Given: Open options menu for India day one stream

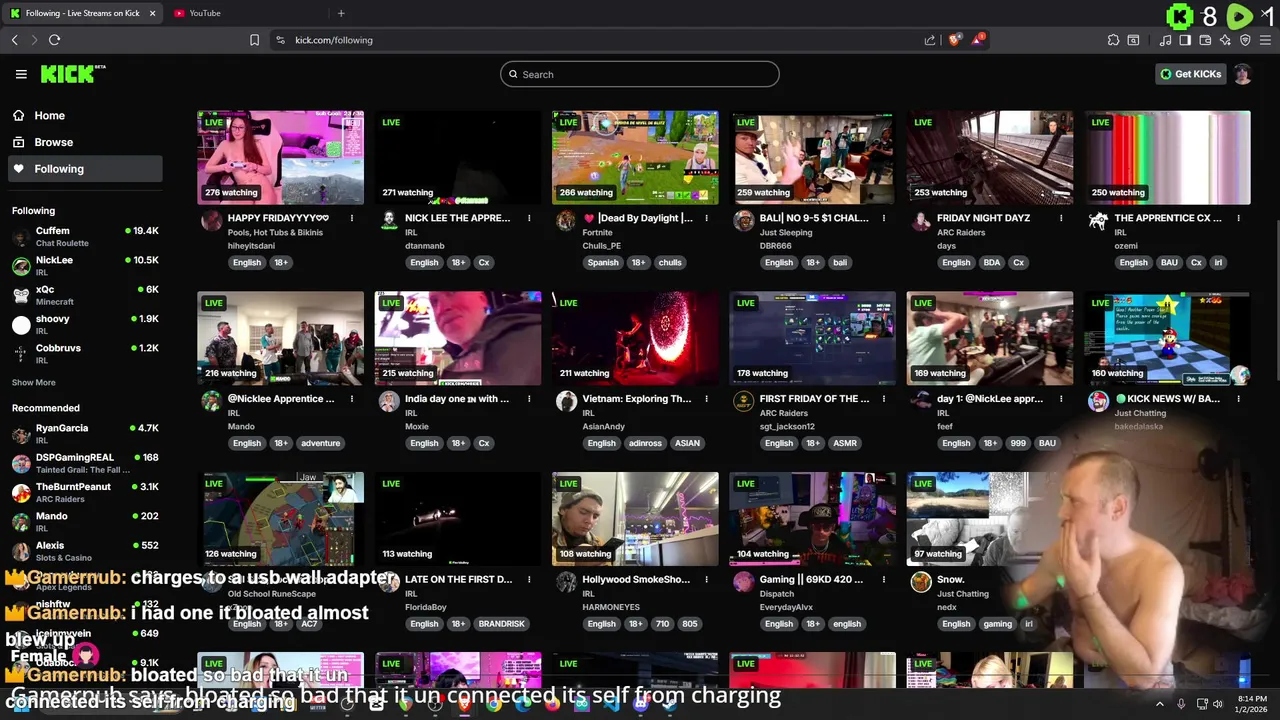Looking at the screenshot, I should pos(529,399).
